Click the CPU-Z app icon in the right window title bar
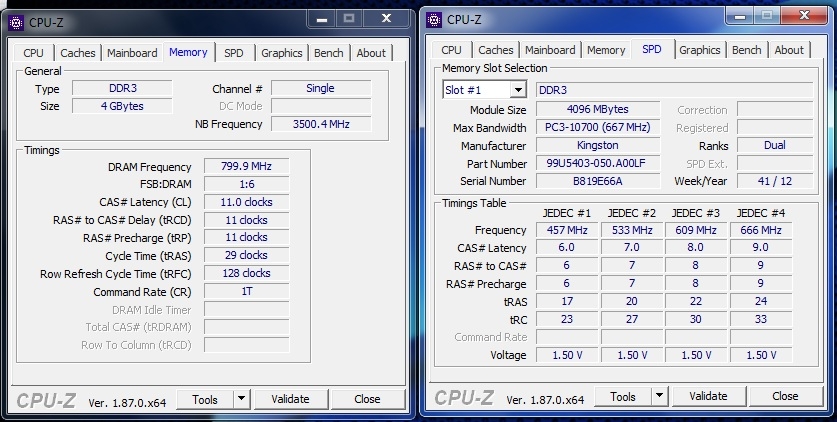 click(x=435, y=20)
